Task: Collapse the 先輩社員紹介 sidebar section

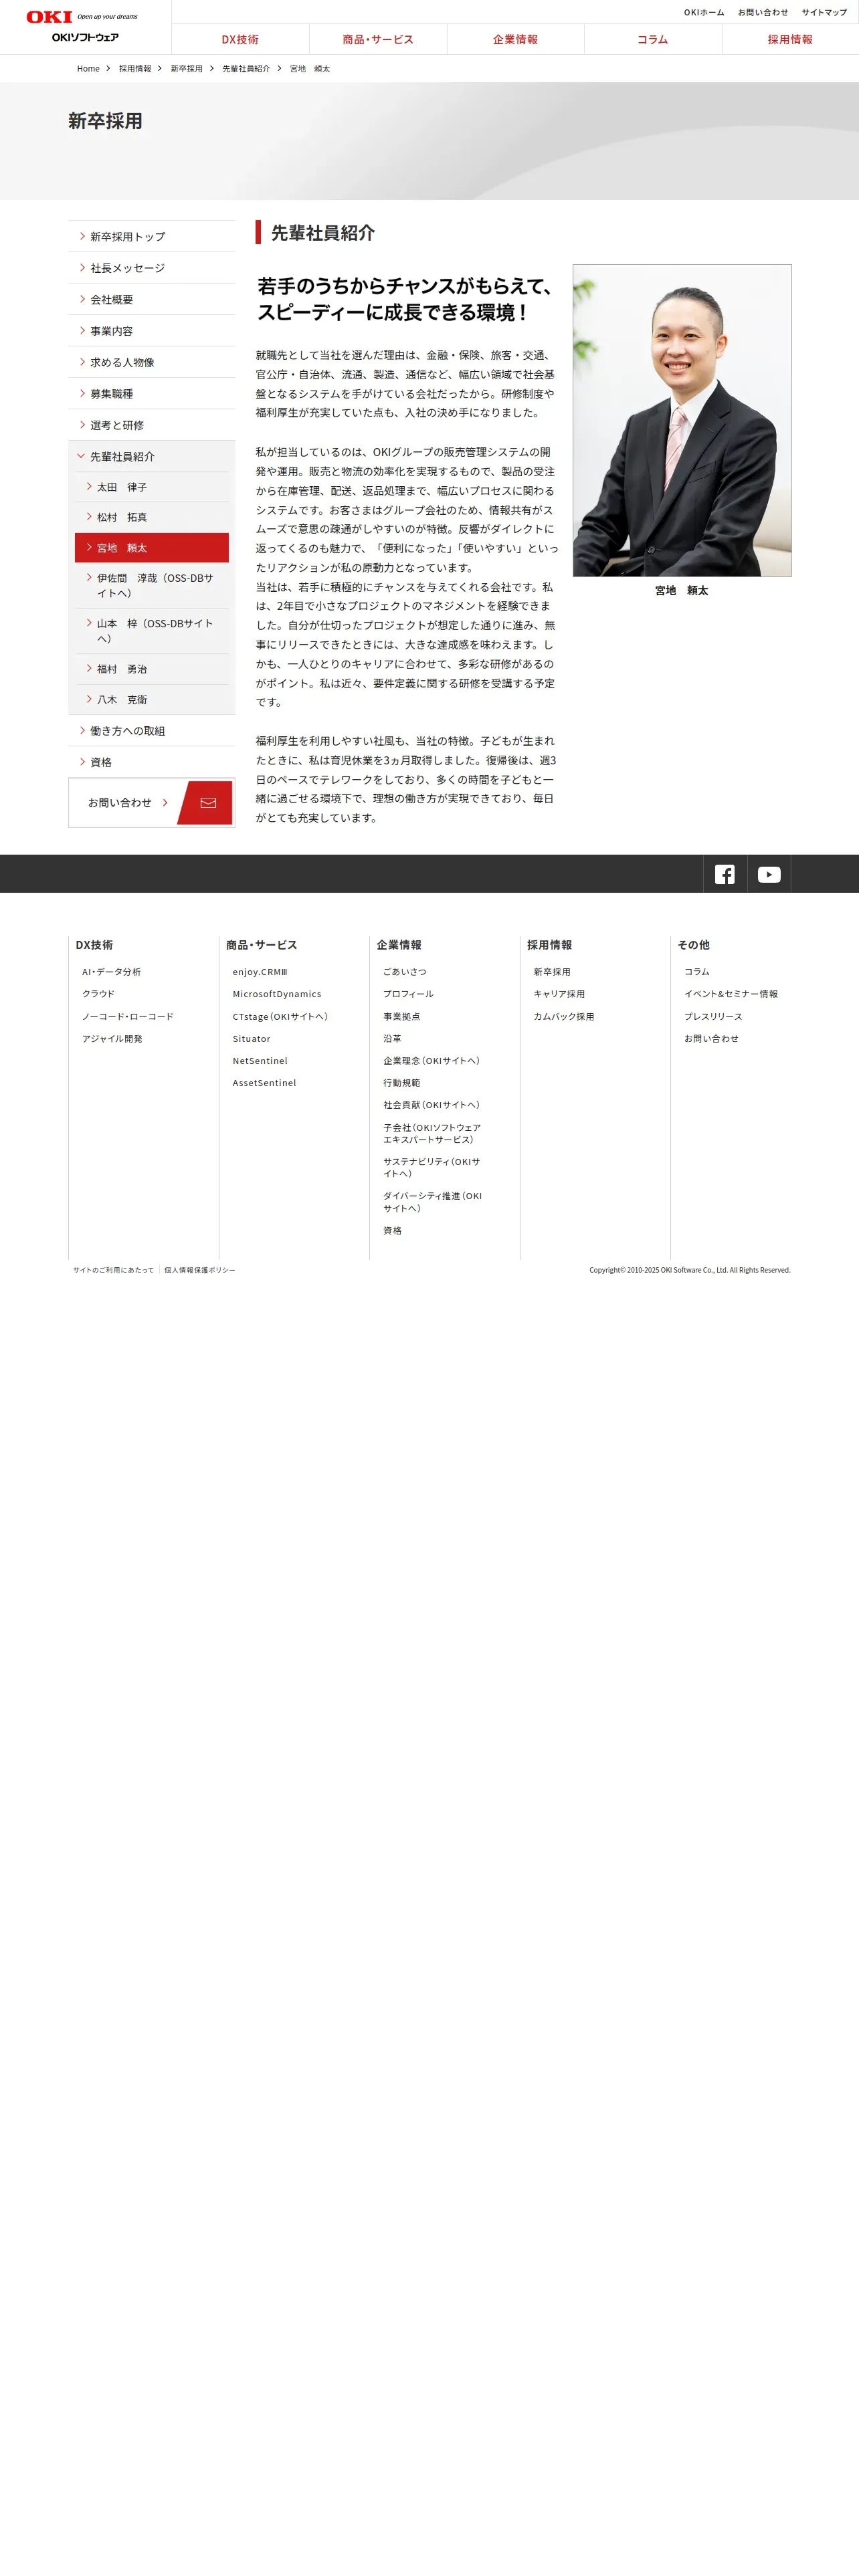Action: point(152,457)
